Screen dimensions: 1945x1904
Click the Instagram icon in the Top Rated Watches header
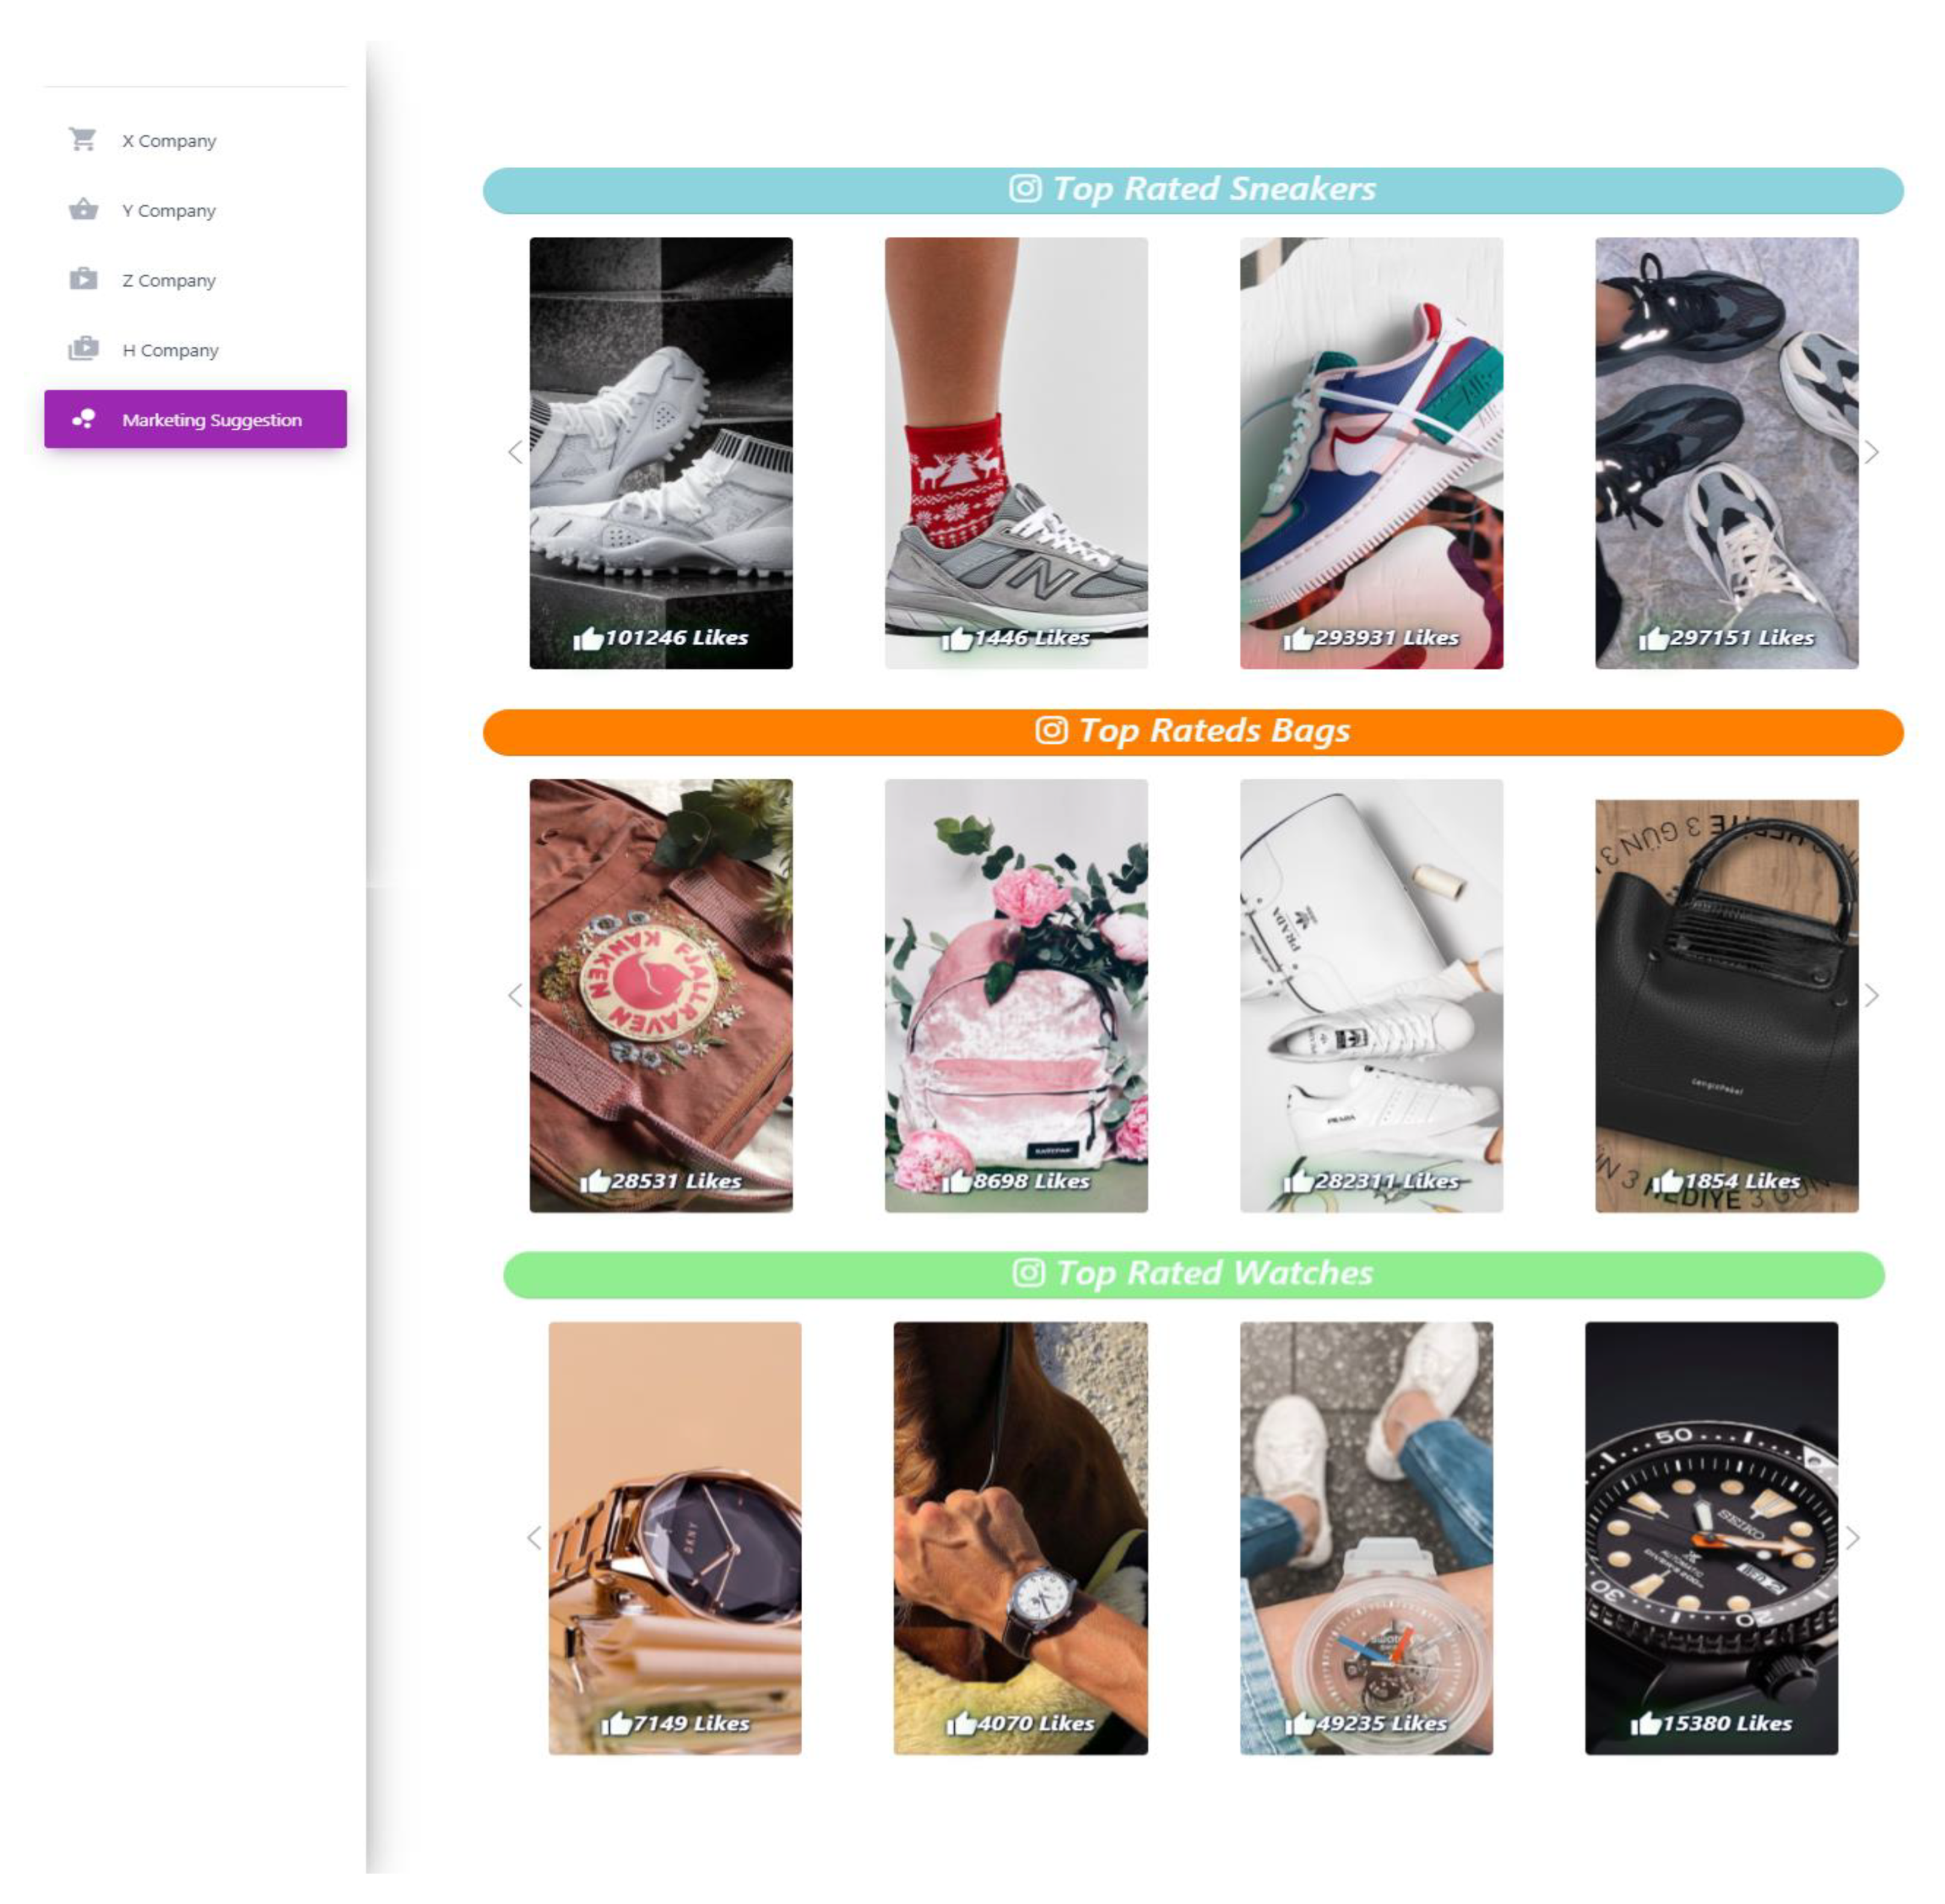point(1028,1272)
